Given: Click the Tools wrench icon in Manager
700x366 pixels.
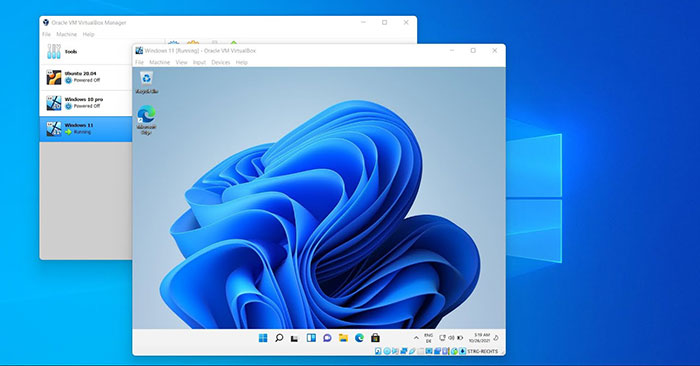Looking at the screenshot, I should pyautogui.click(x=54, y=52).
